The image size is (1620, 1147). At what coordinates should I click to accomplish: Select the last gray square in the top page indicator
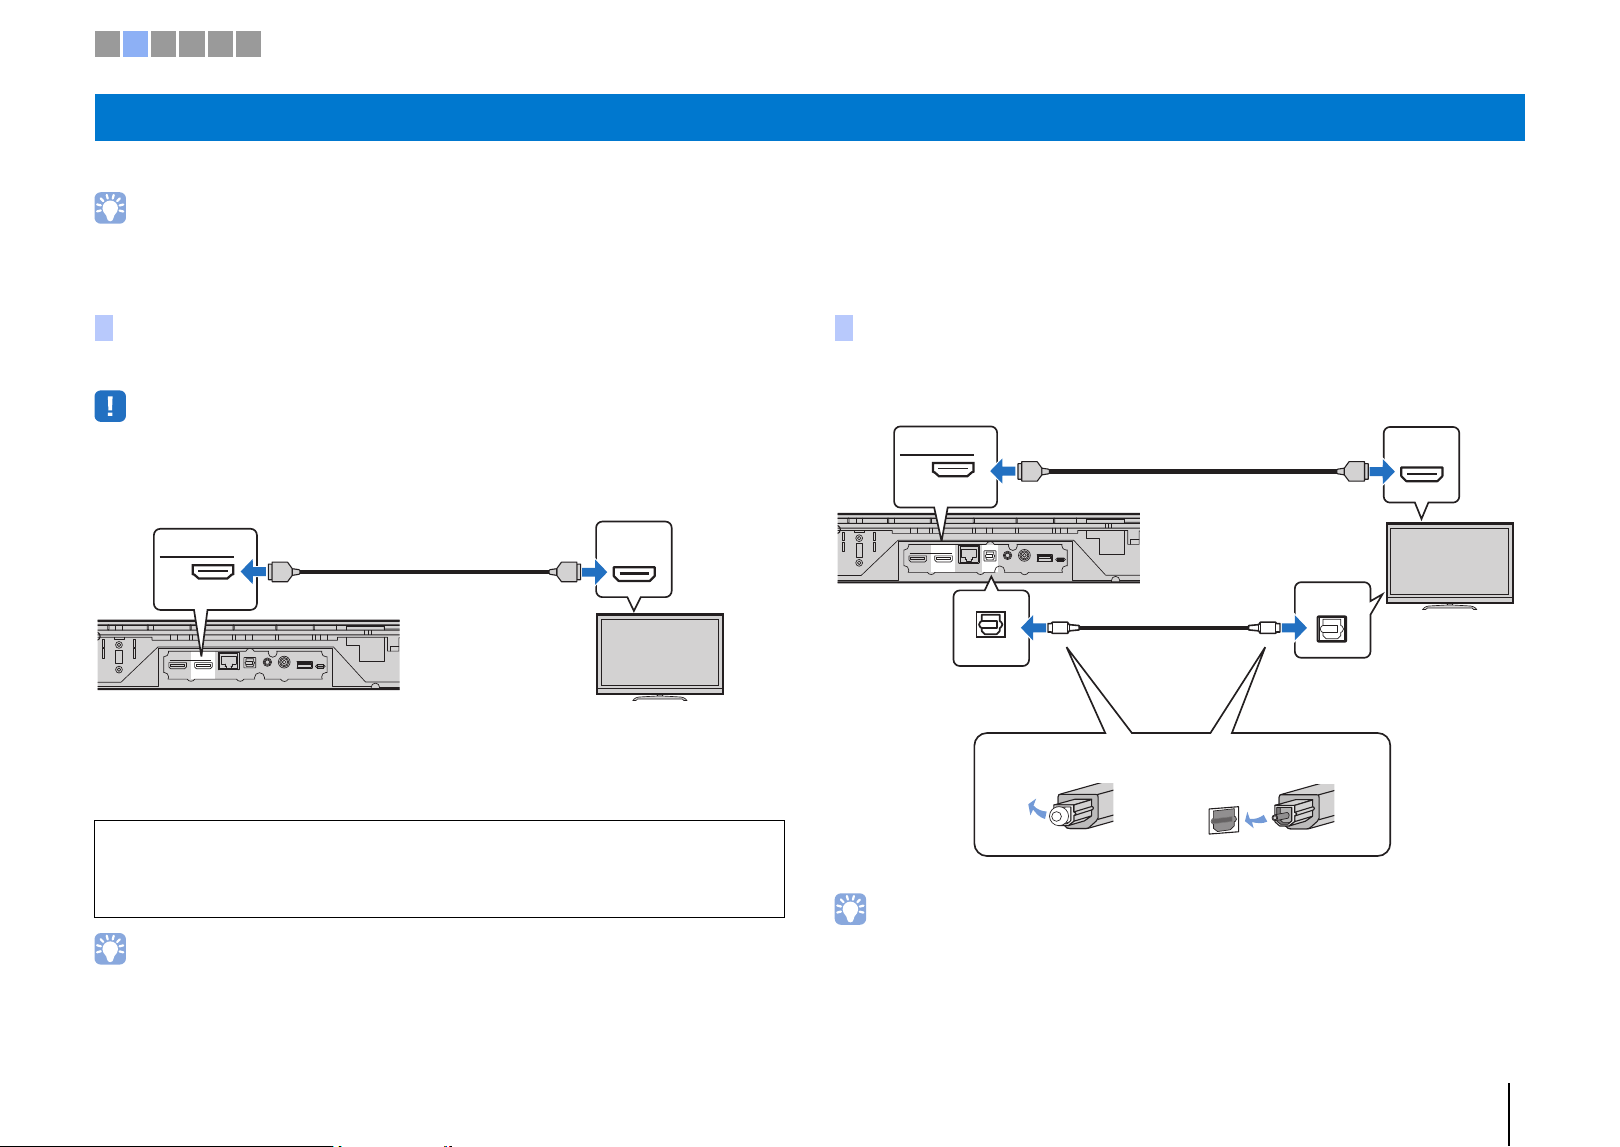248,43
